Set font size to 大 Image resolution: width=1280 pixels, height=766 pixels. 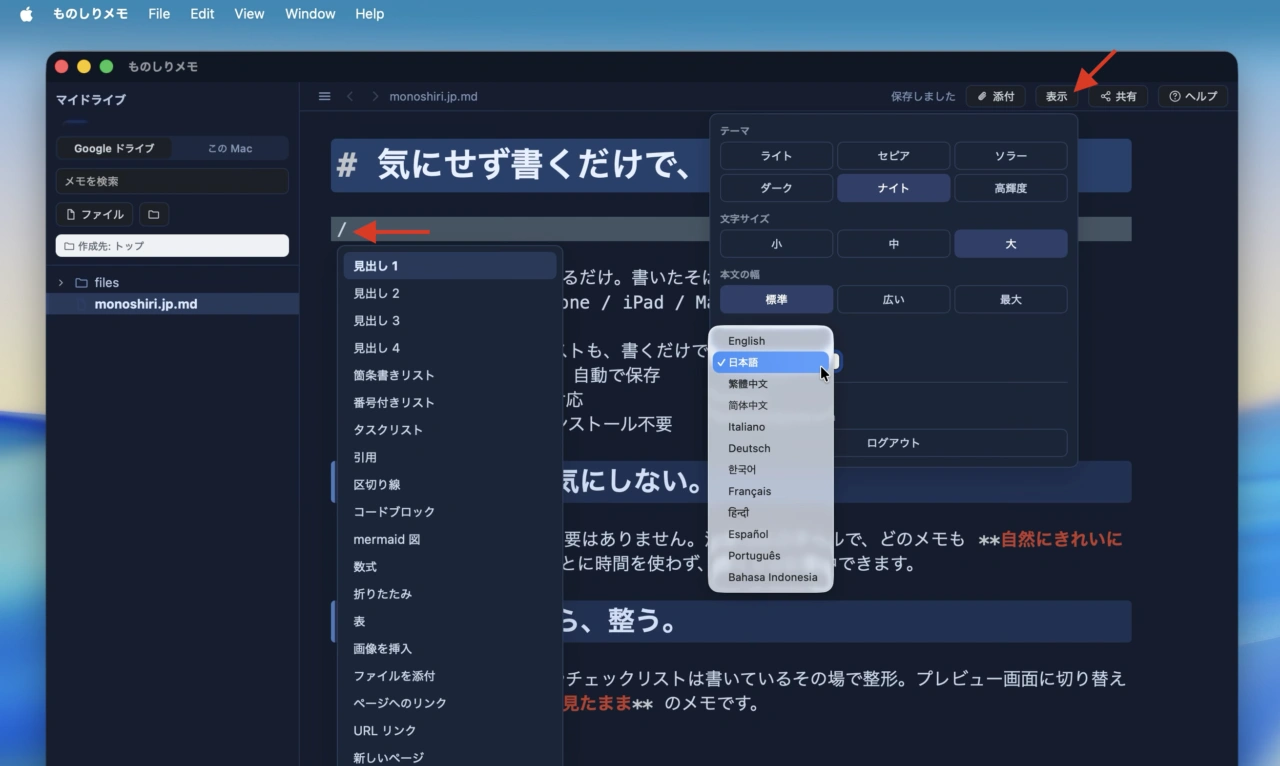[1010, 244]
